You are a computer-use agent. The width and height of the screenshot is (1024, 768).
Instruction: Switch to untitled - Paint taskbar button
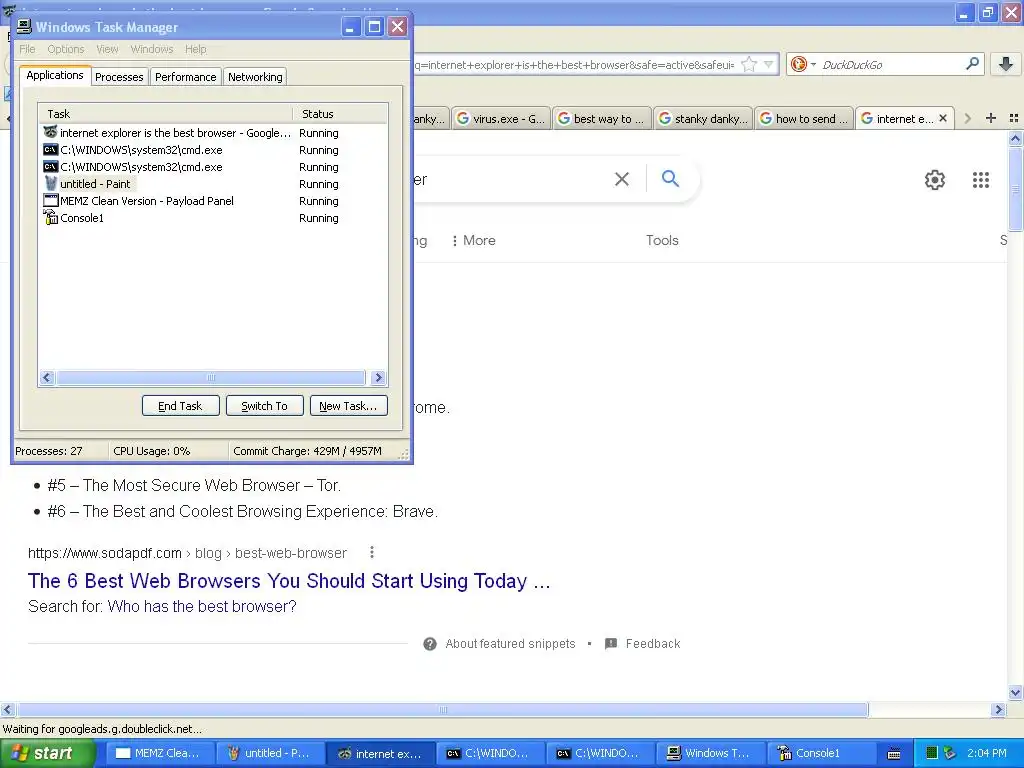point(270,753)
